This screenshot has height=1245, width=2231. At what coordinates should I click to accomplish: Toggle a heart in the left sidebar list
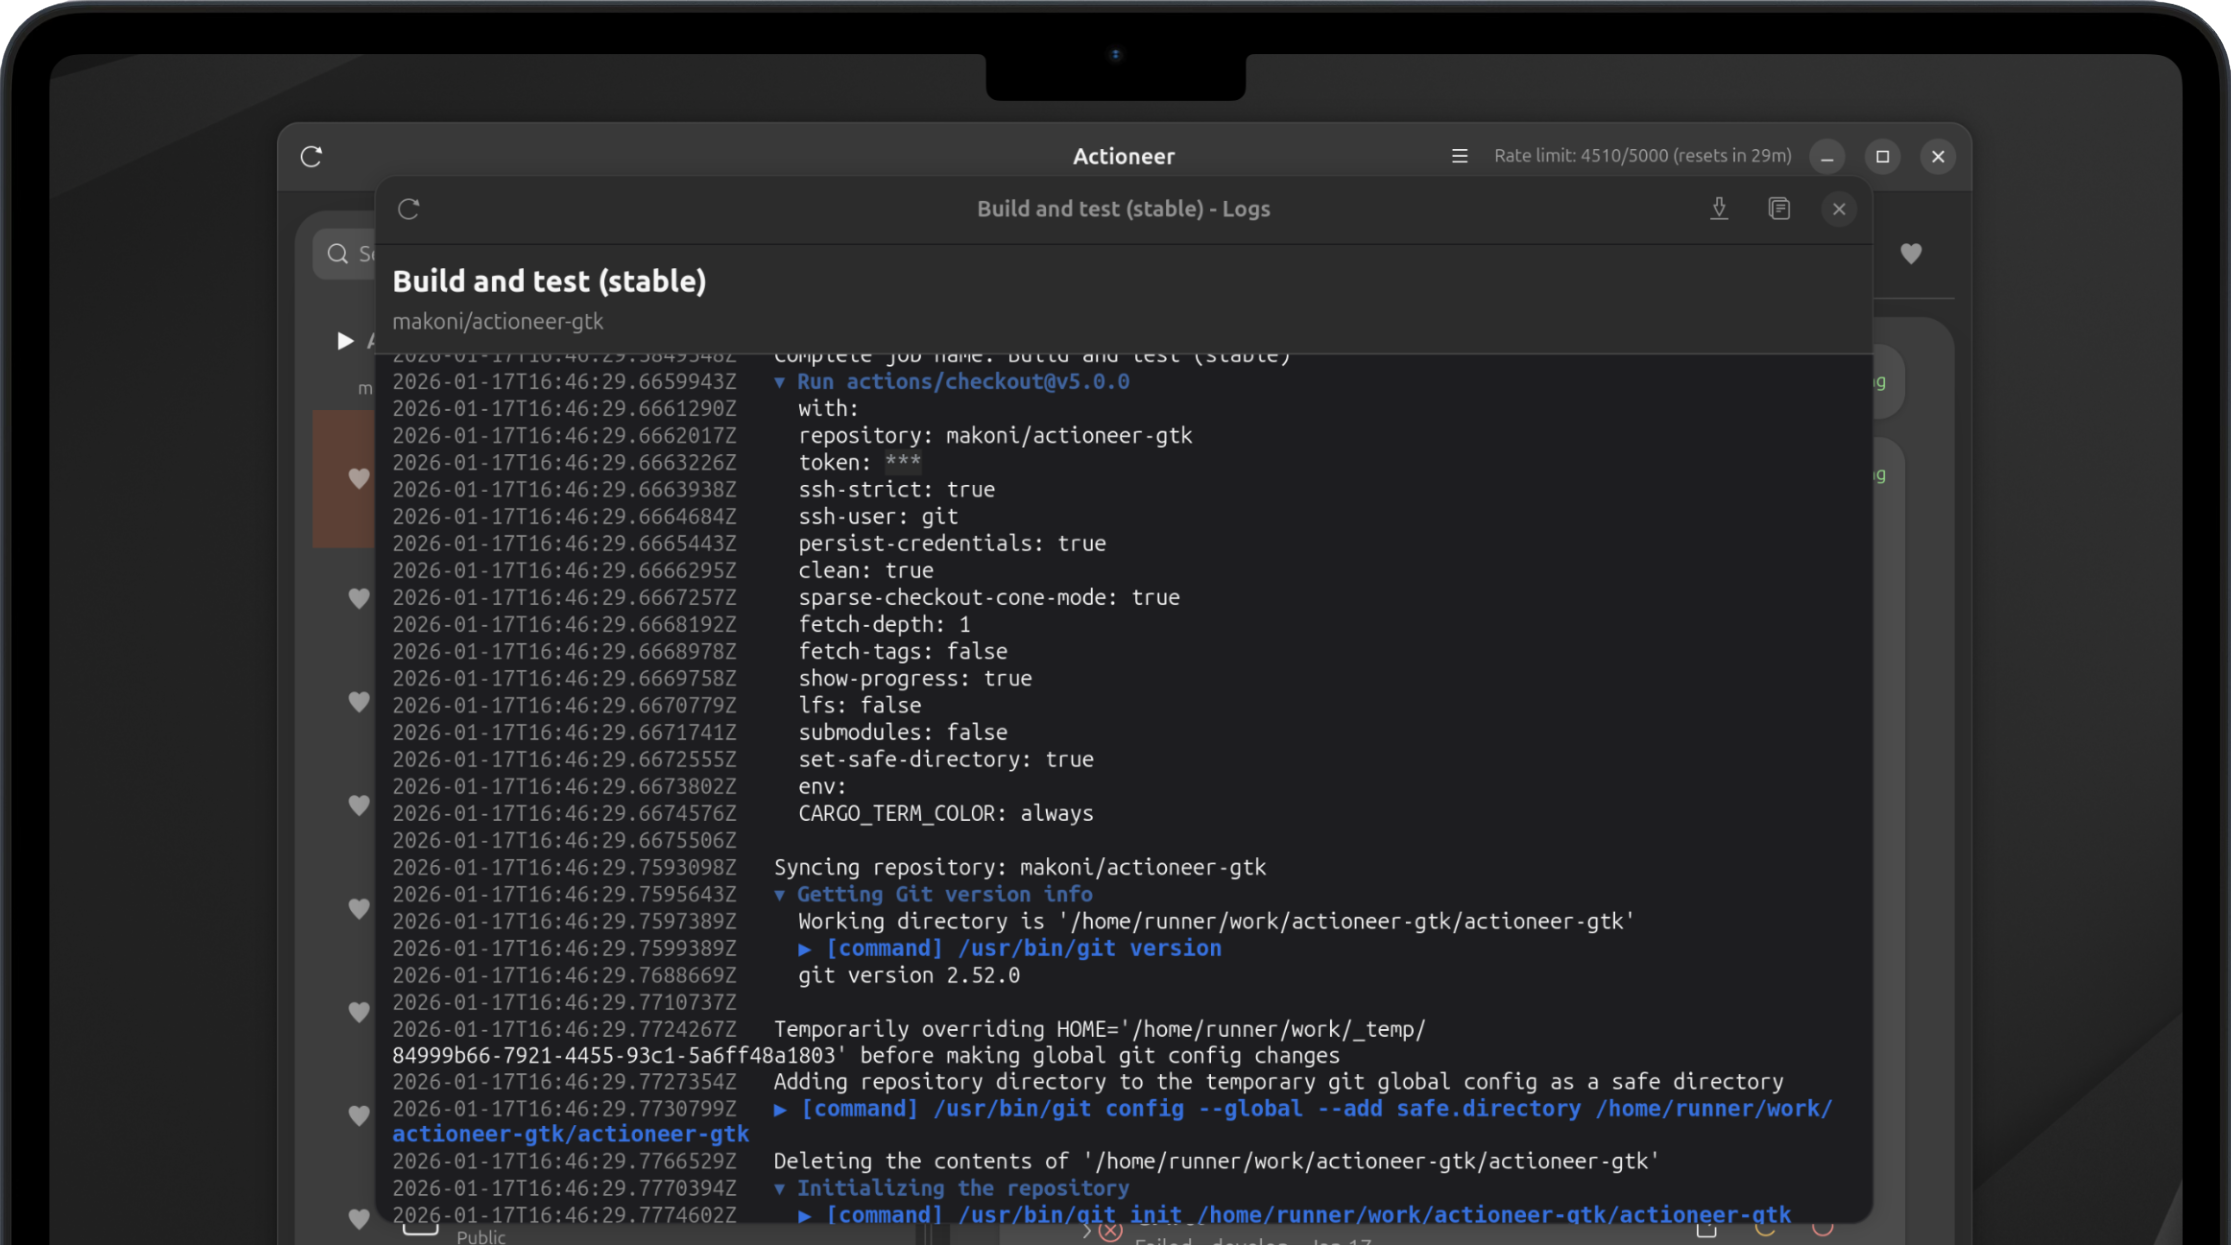360,598
